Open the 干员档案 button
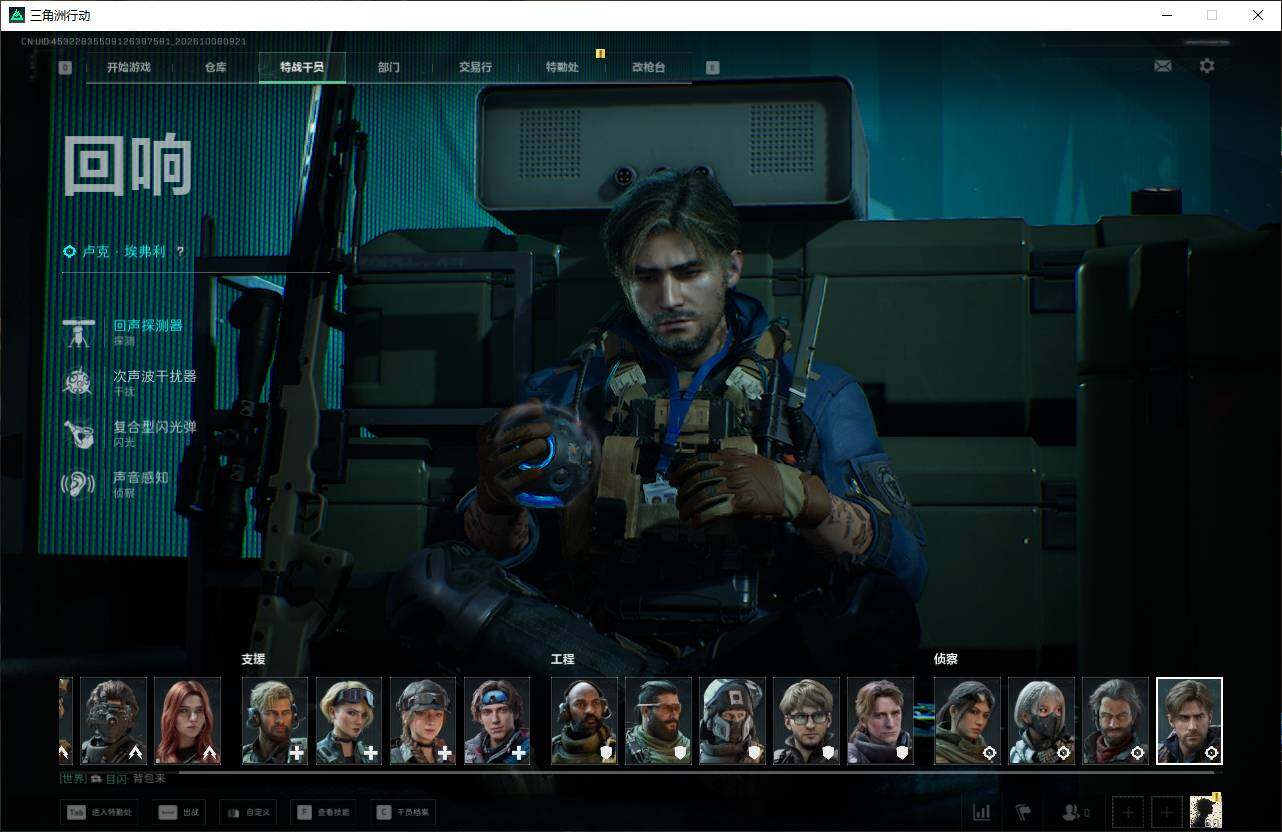 [405, 812]
